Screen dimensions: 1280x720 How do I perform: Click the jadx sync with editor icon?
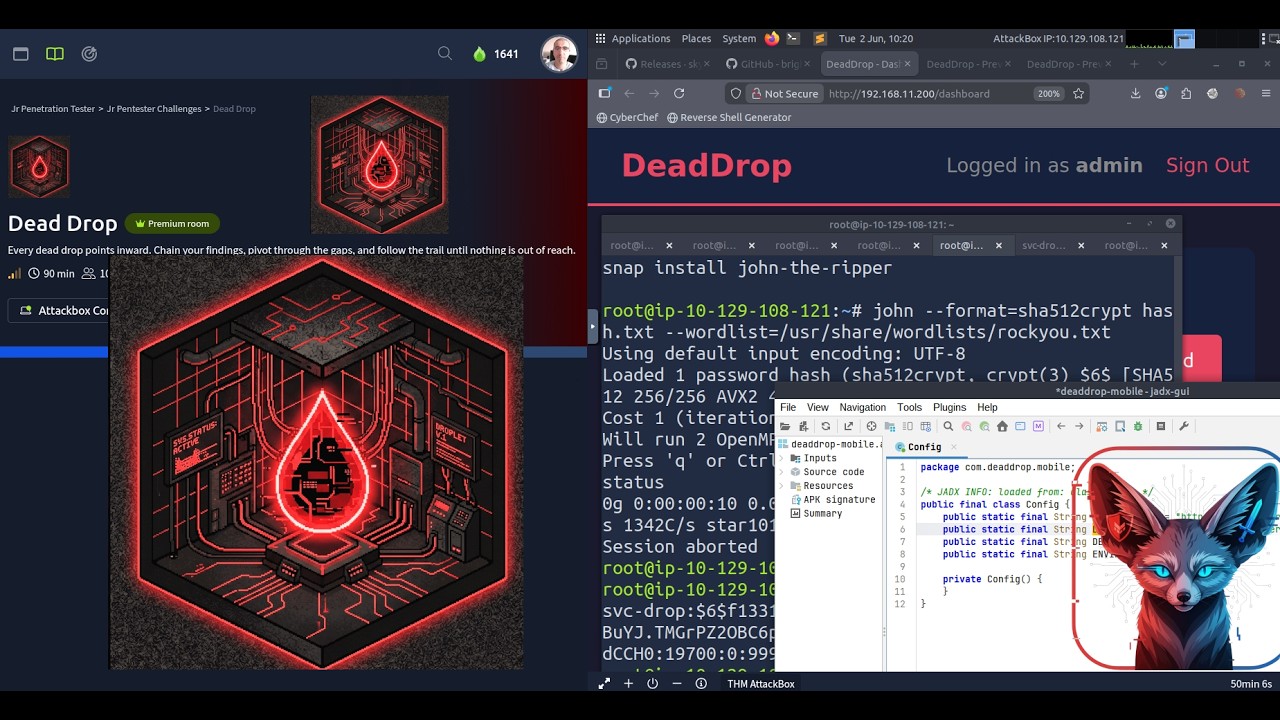pos(871,426)
